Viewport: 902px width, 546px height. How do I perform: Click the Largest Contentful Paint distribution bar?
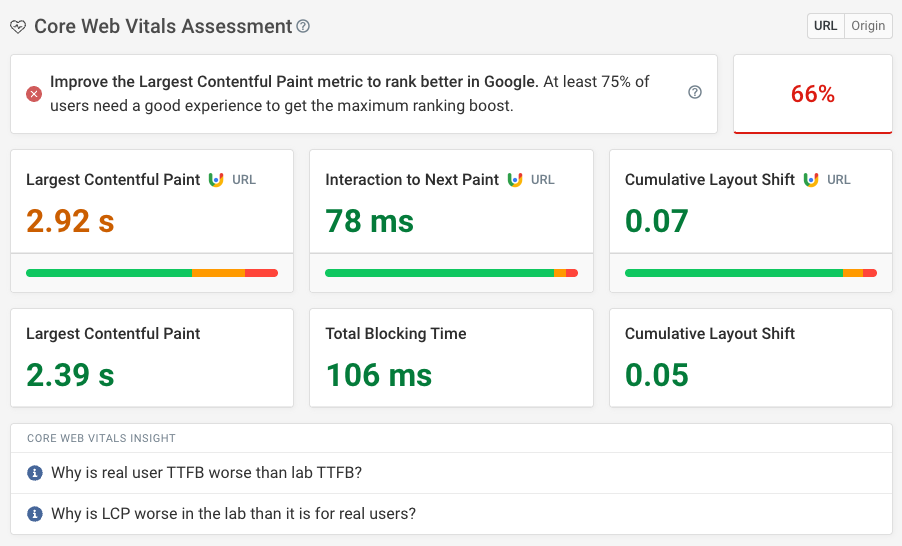pyautogui.click(x=151, y=273)
